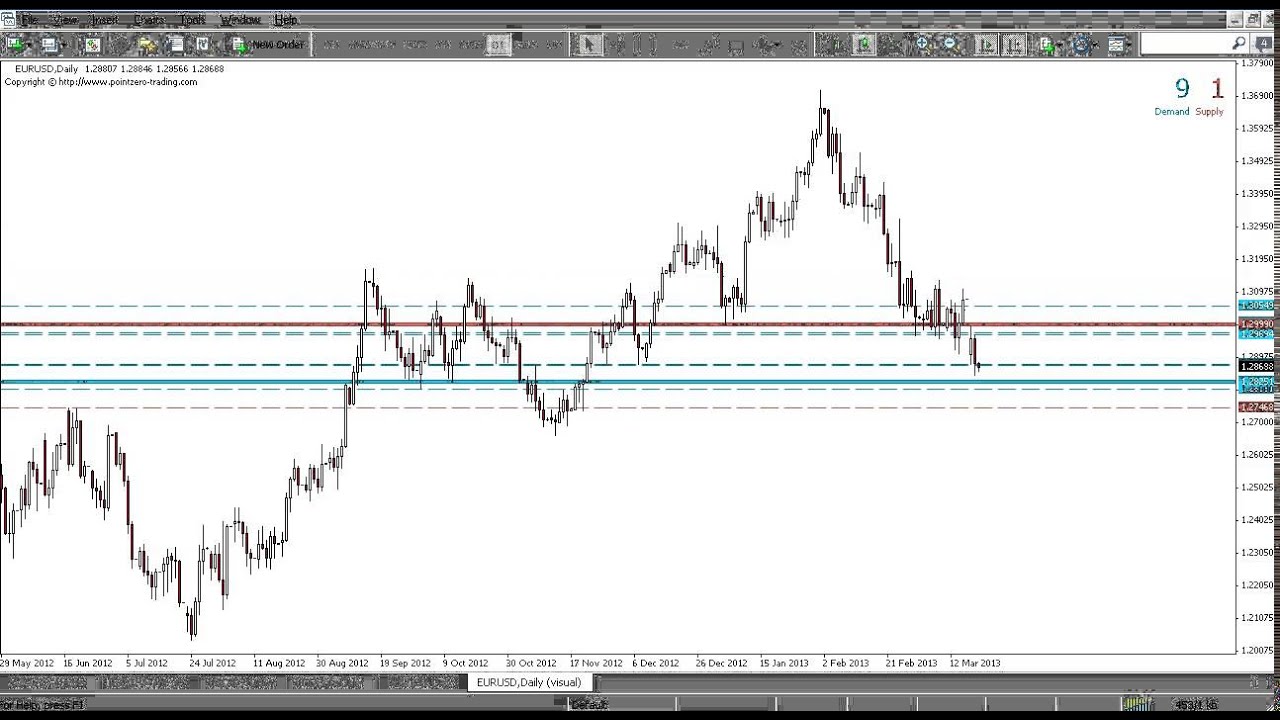Click the Supply count 1
The width and height of the screenshot is (1280, 720).
click(x=1217, y=89)
